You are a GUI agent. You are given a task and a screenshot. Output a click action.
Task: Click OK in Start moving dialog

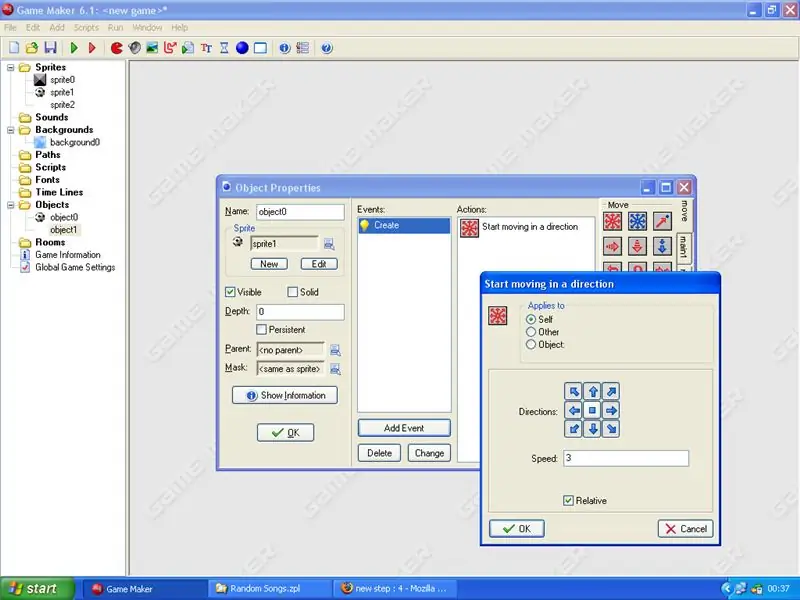point(517,529)
